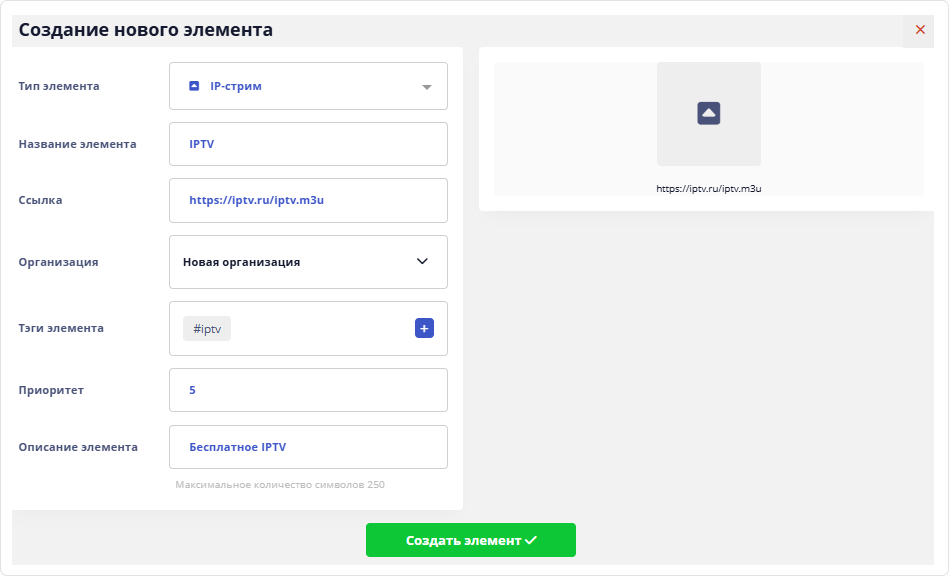Click the stream preview thumbnail

click(709, 114)
